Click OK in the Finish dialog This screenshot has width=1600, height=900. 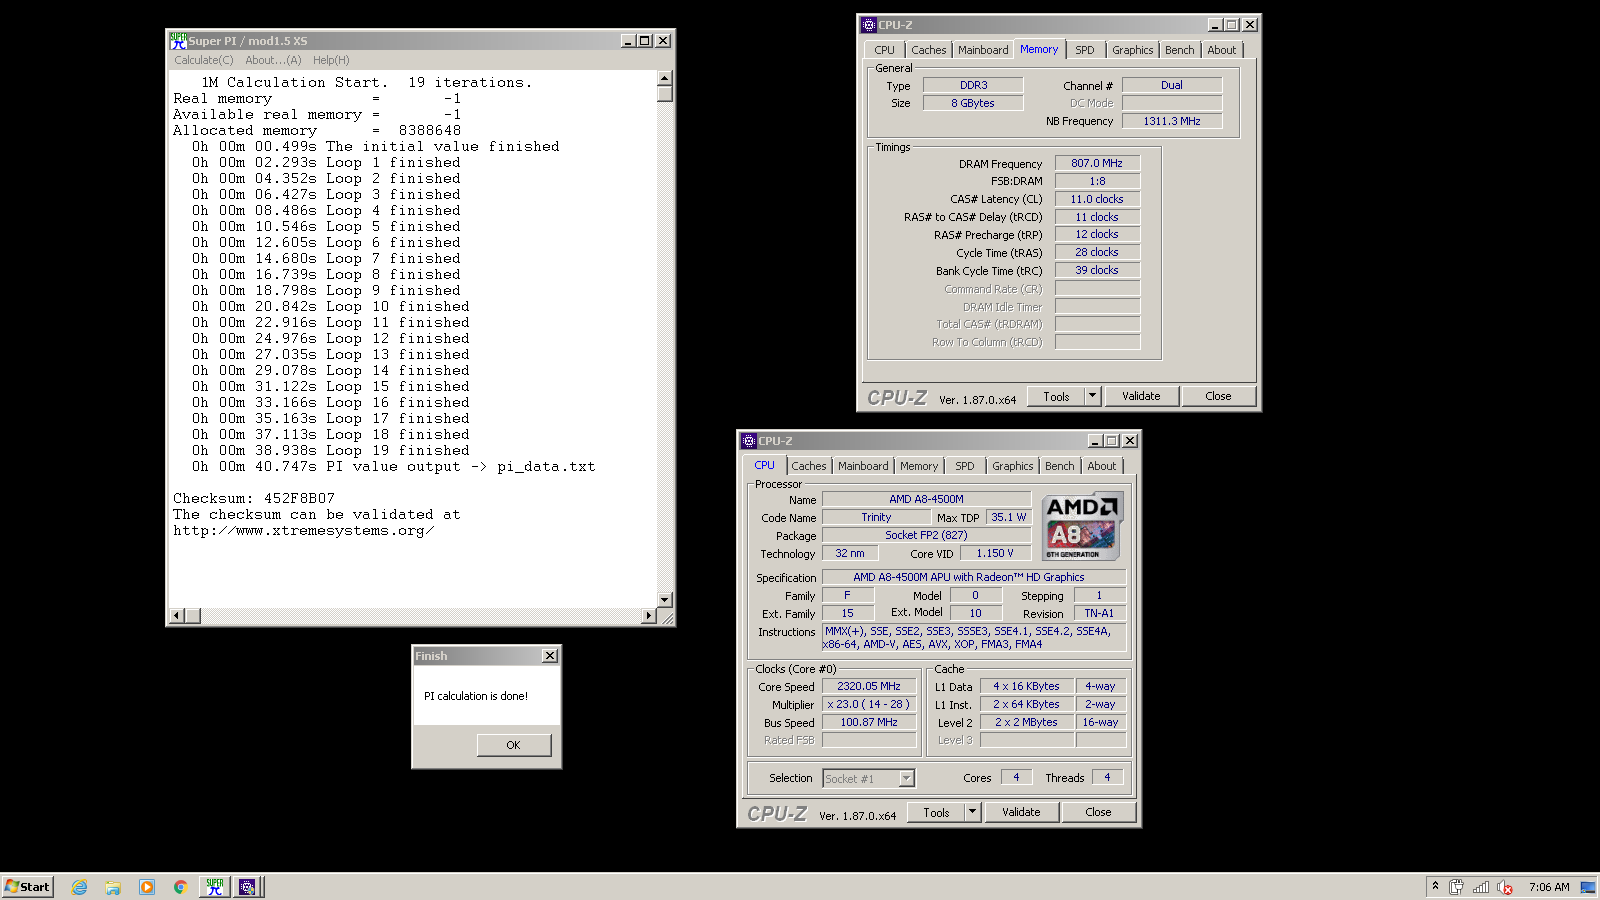click(513, 745)
